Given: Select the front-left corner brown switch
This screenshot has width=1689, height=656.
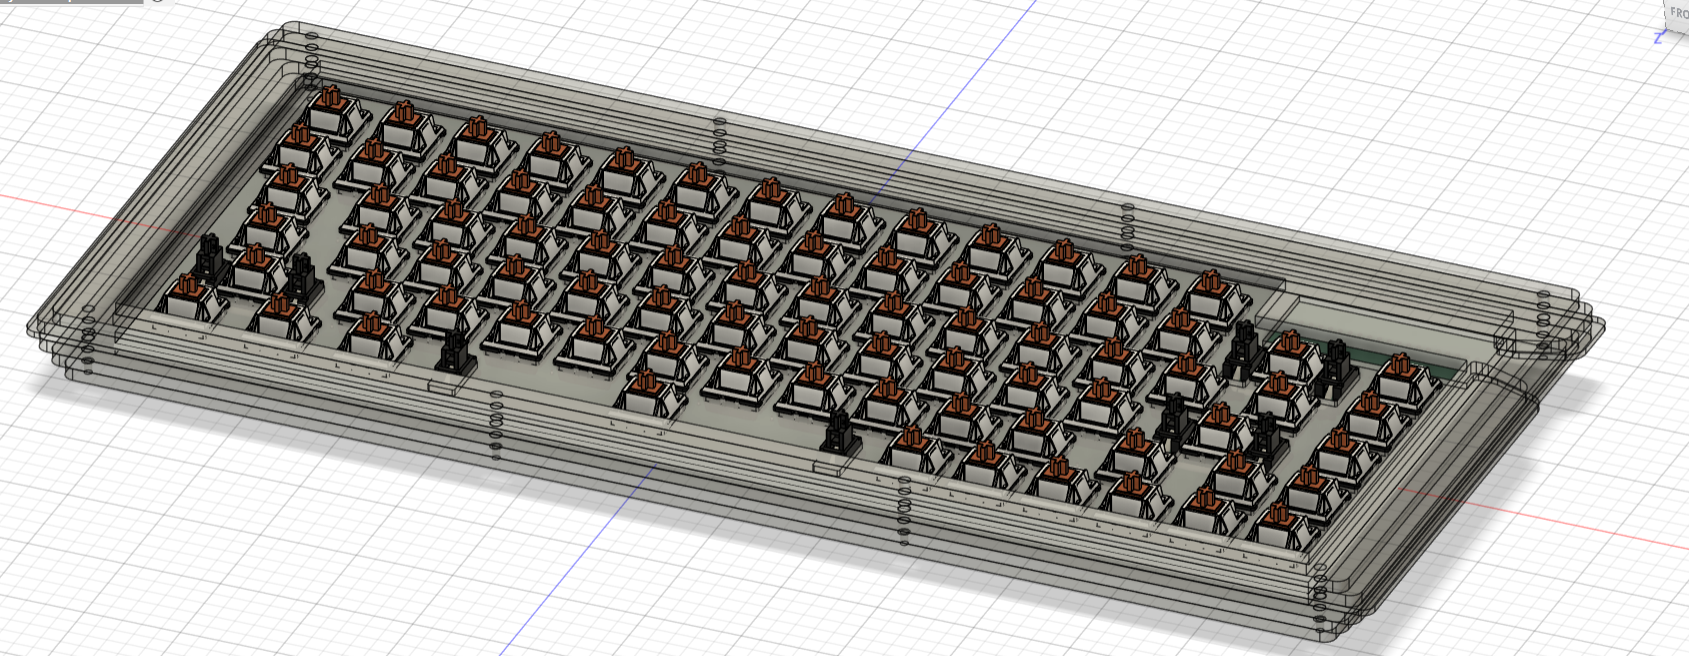Looking at the screenshot, I should tap(189, 298).
